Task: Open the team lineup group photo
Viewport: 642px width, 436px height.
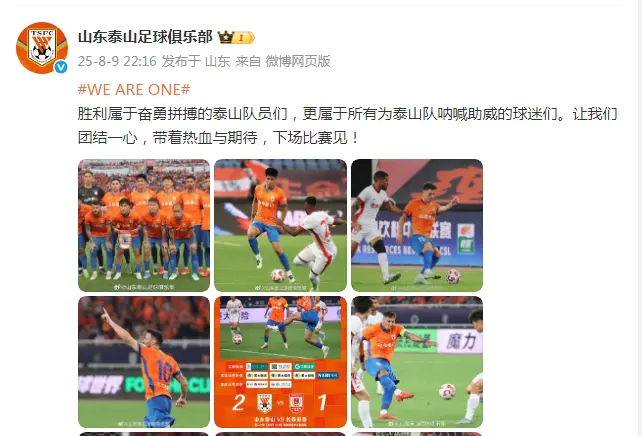Action: [x=144, y=225]
